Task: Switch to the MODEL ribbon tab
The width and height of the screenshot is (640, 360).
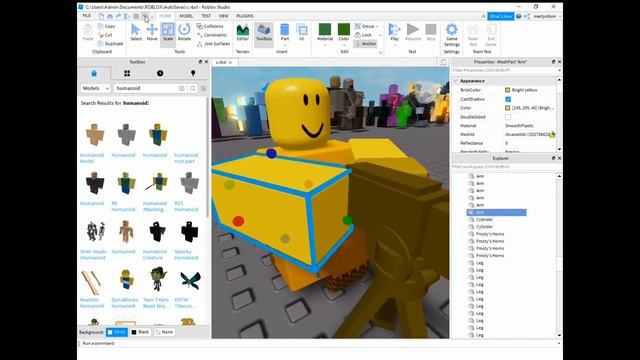Action: [x=186, y=16]
